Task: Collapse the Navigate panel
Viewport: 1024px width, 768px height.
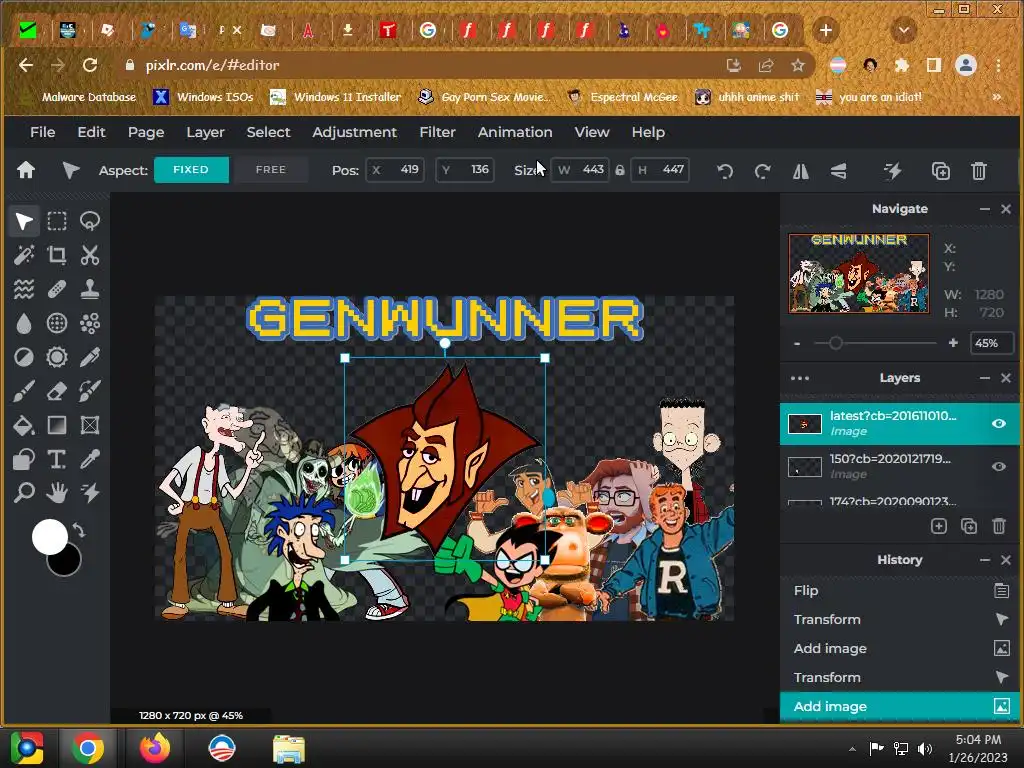Action: (985, 209)
